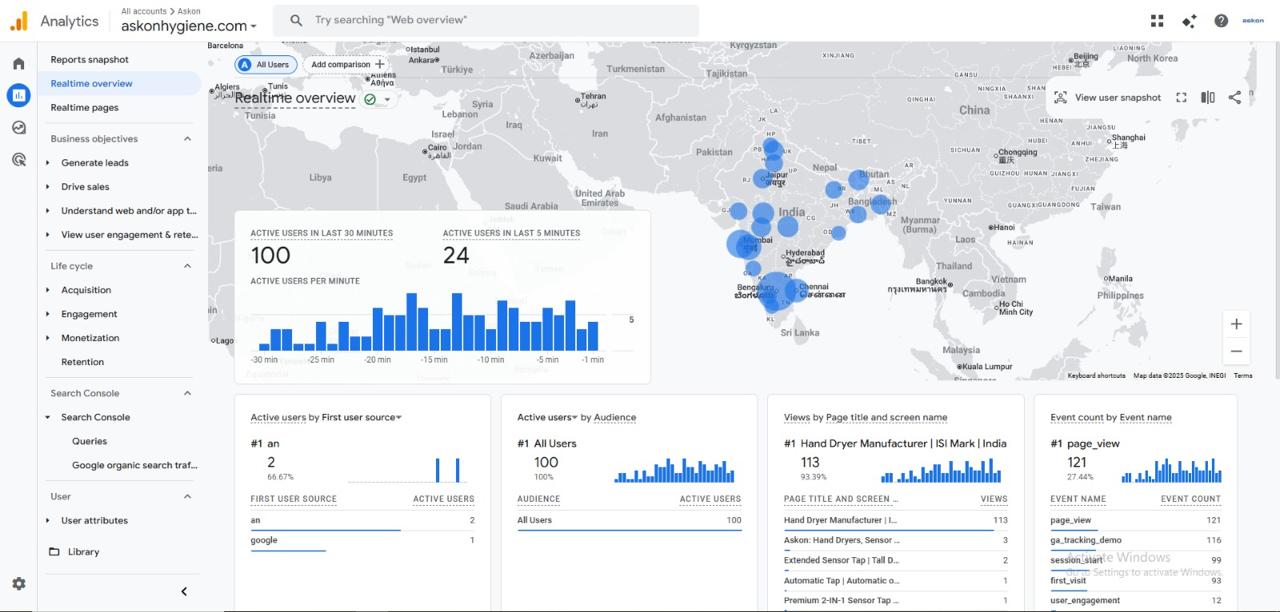The image size is (1280, 612).
Task: Click the ga_tracking_demo event row
Action: tap(1135, 540)
